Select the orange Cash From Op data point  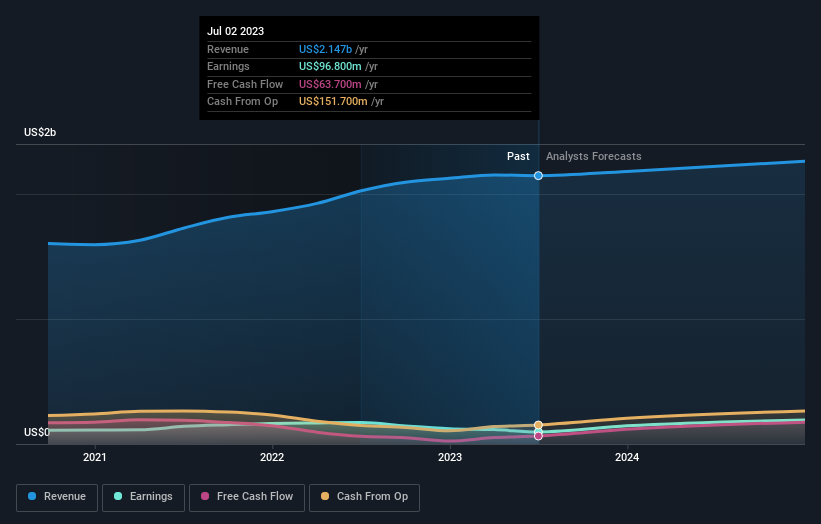(538, 425)
